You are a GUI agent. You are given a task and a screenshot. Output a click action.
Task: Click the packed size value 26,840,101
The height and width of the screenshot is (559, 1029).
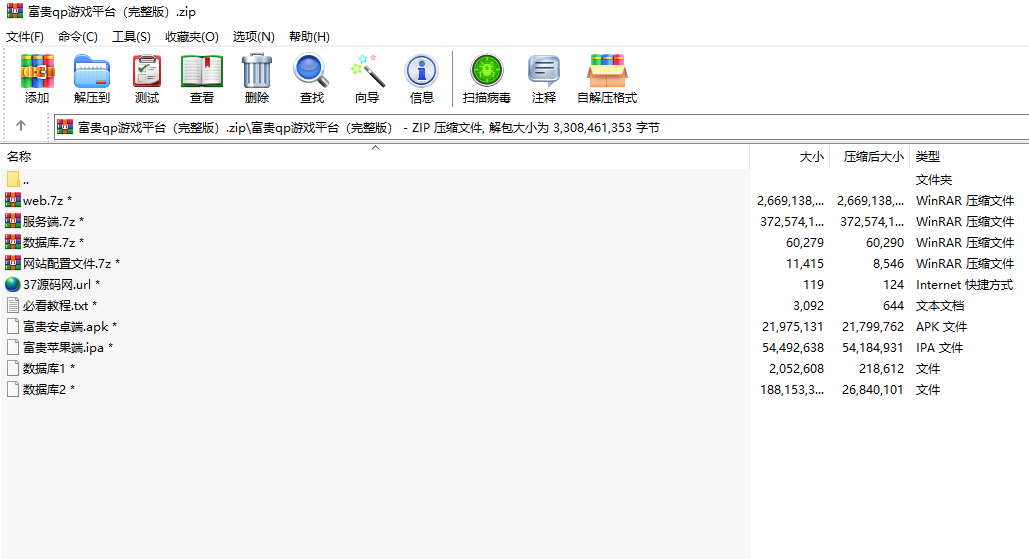tap(873, 390)
